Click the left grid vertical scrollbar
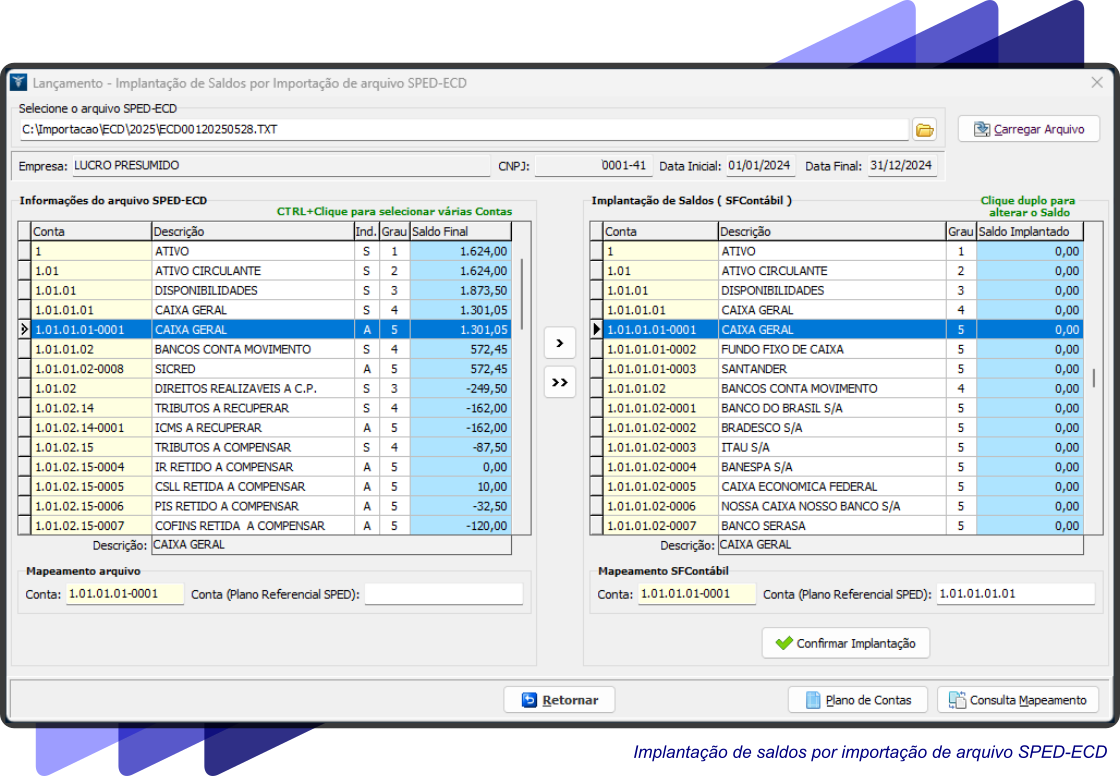 point(521,300)
